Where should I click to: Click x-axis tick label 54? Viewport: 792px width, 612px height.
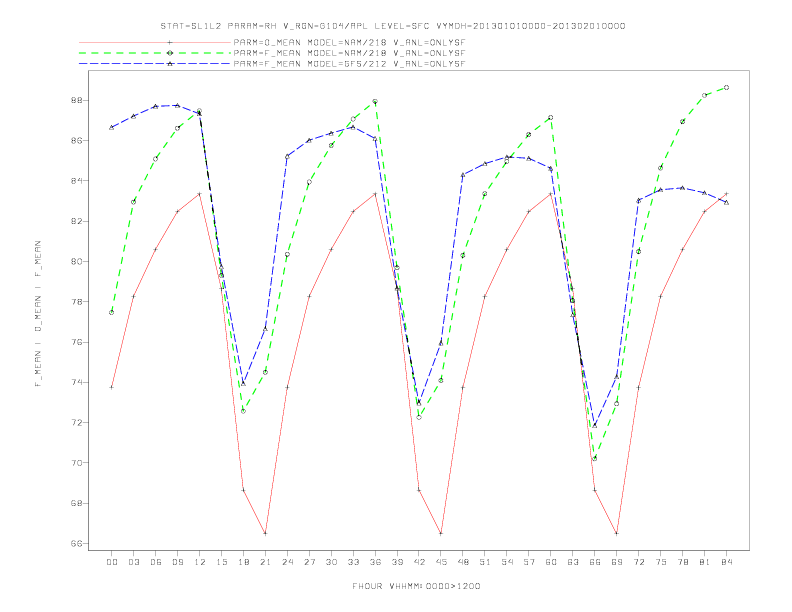pos(507,562)
